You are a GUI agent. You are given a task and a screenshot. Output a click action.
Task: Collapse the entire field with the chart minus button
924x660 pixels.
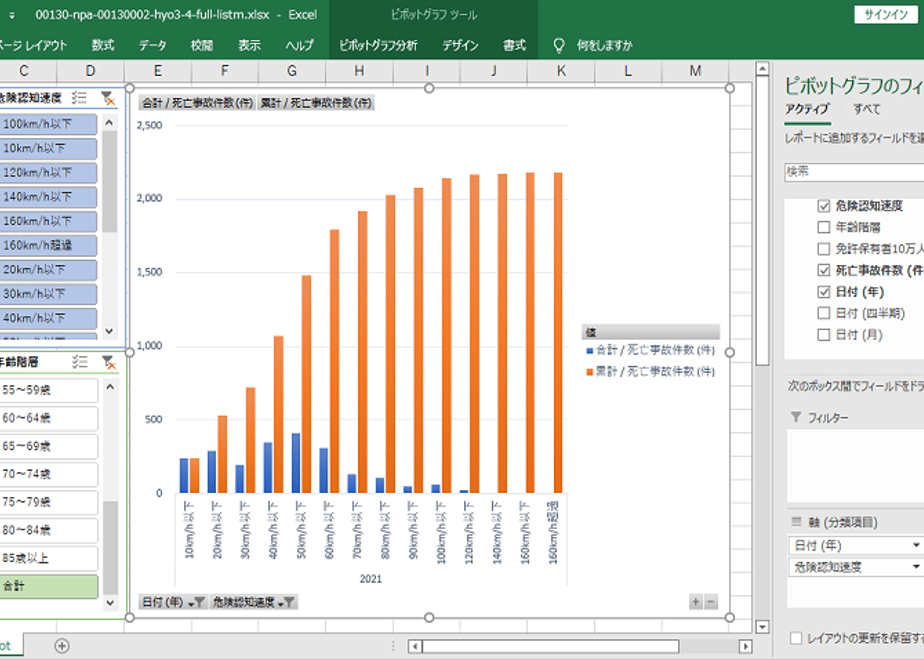point(711,602)
